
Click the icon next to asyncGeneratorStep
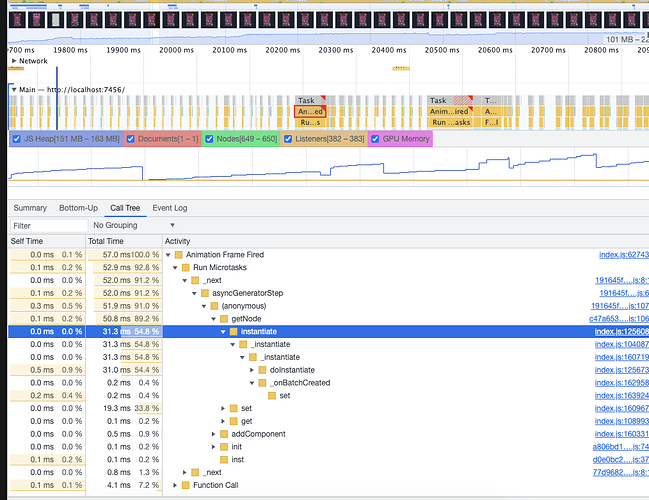pyautogui.click(x=205, y=293)
